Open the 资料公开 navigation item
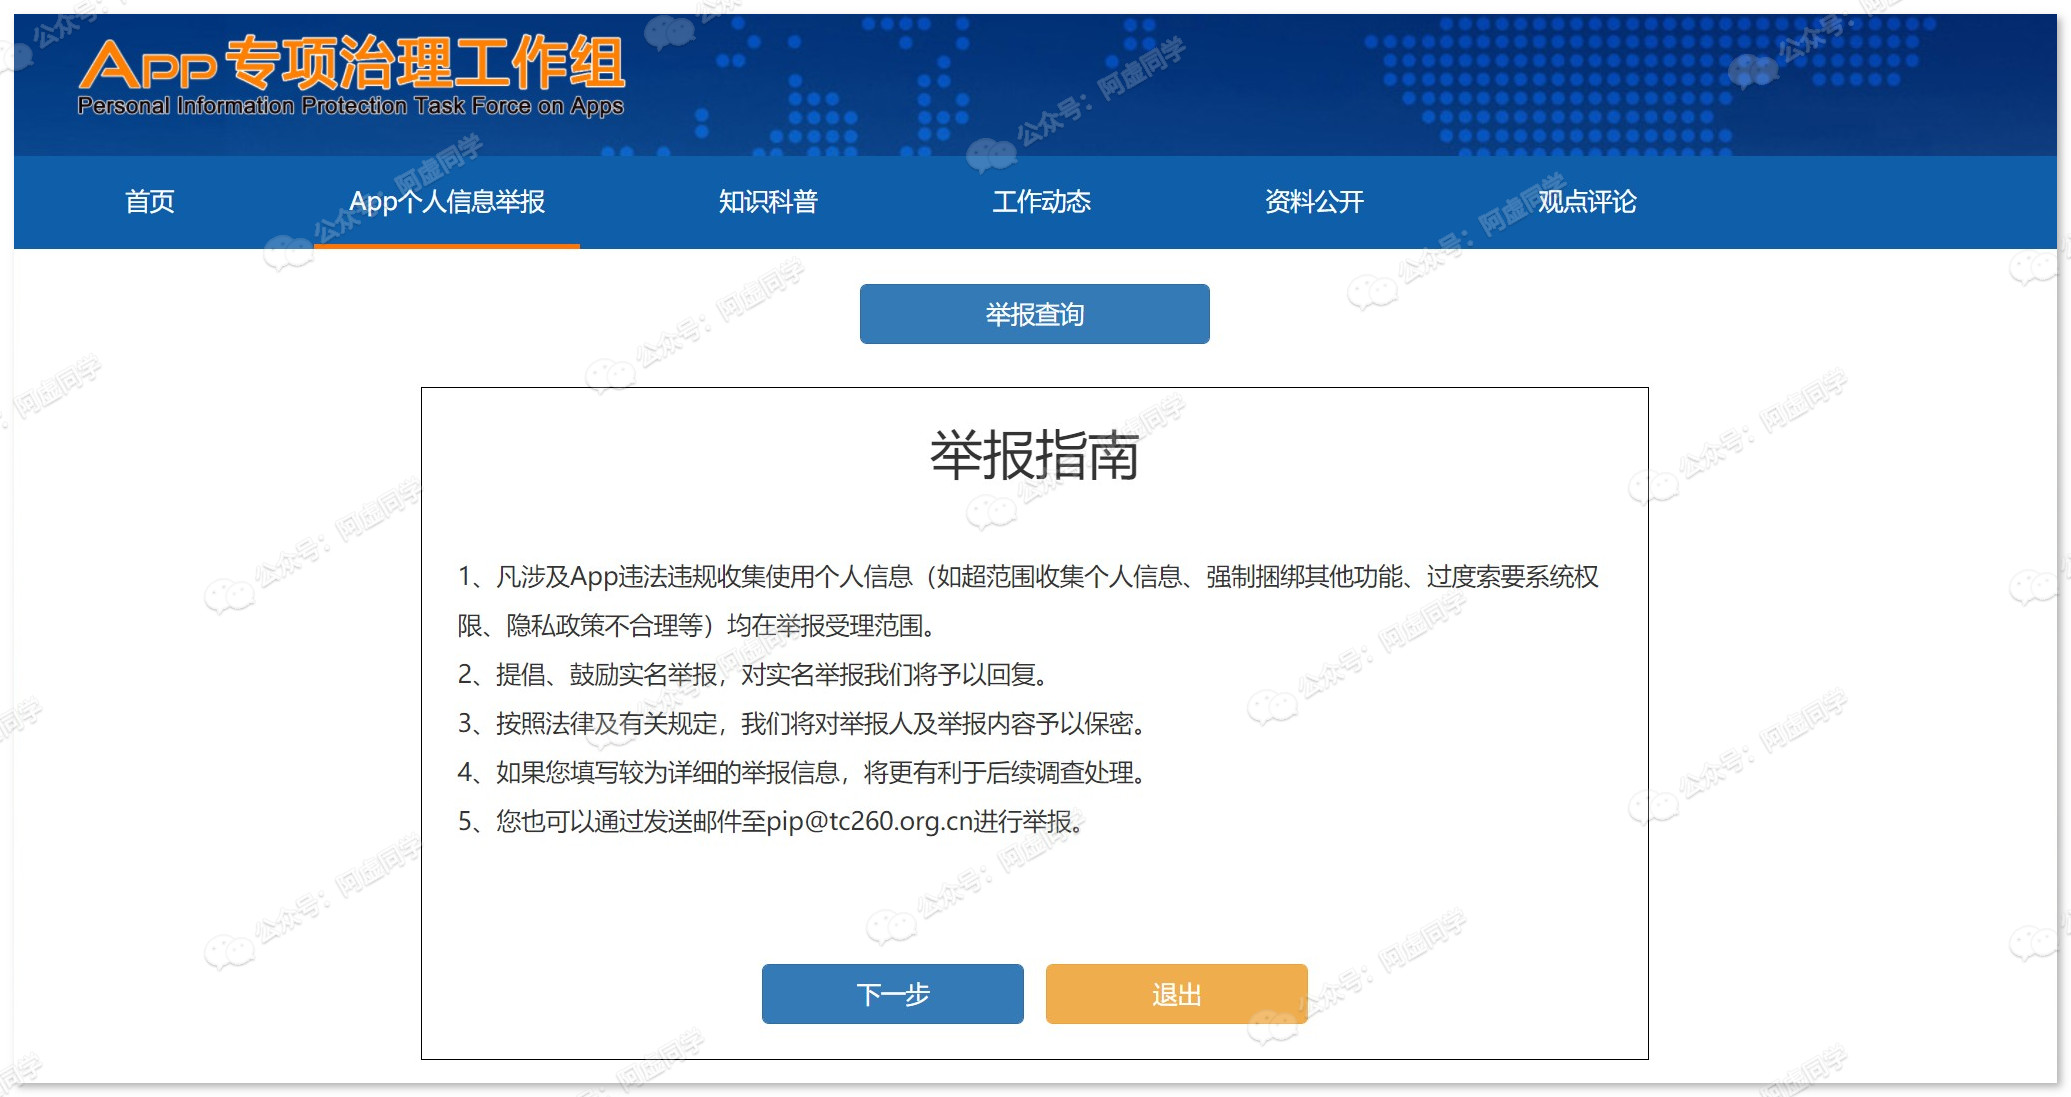 [1314, 202]
